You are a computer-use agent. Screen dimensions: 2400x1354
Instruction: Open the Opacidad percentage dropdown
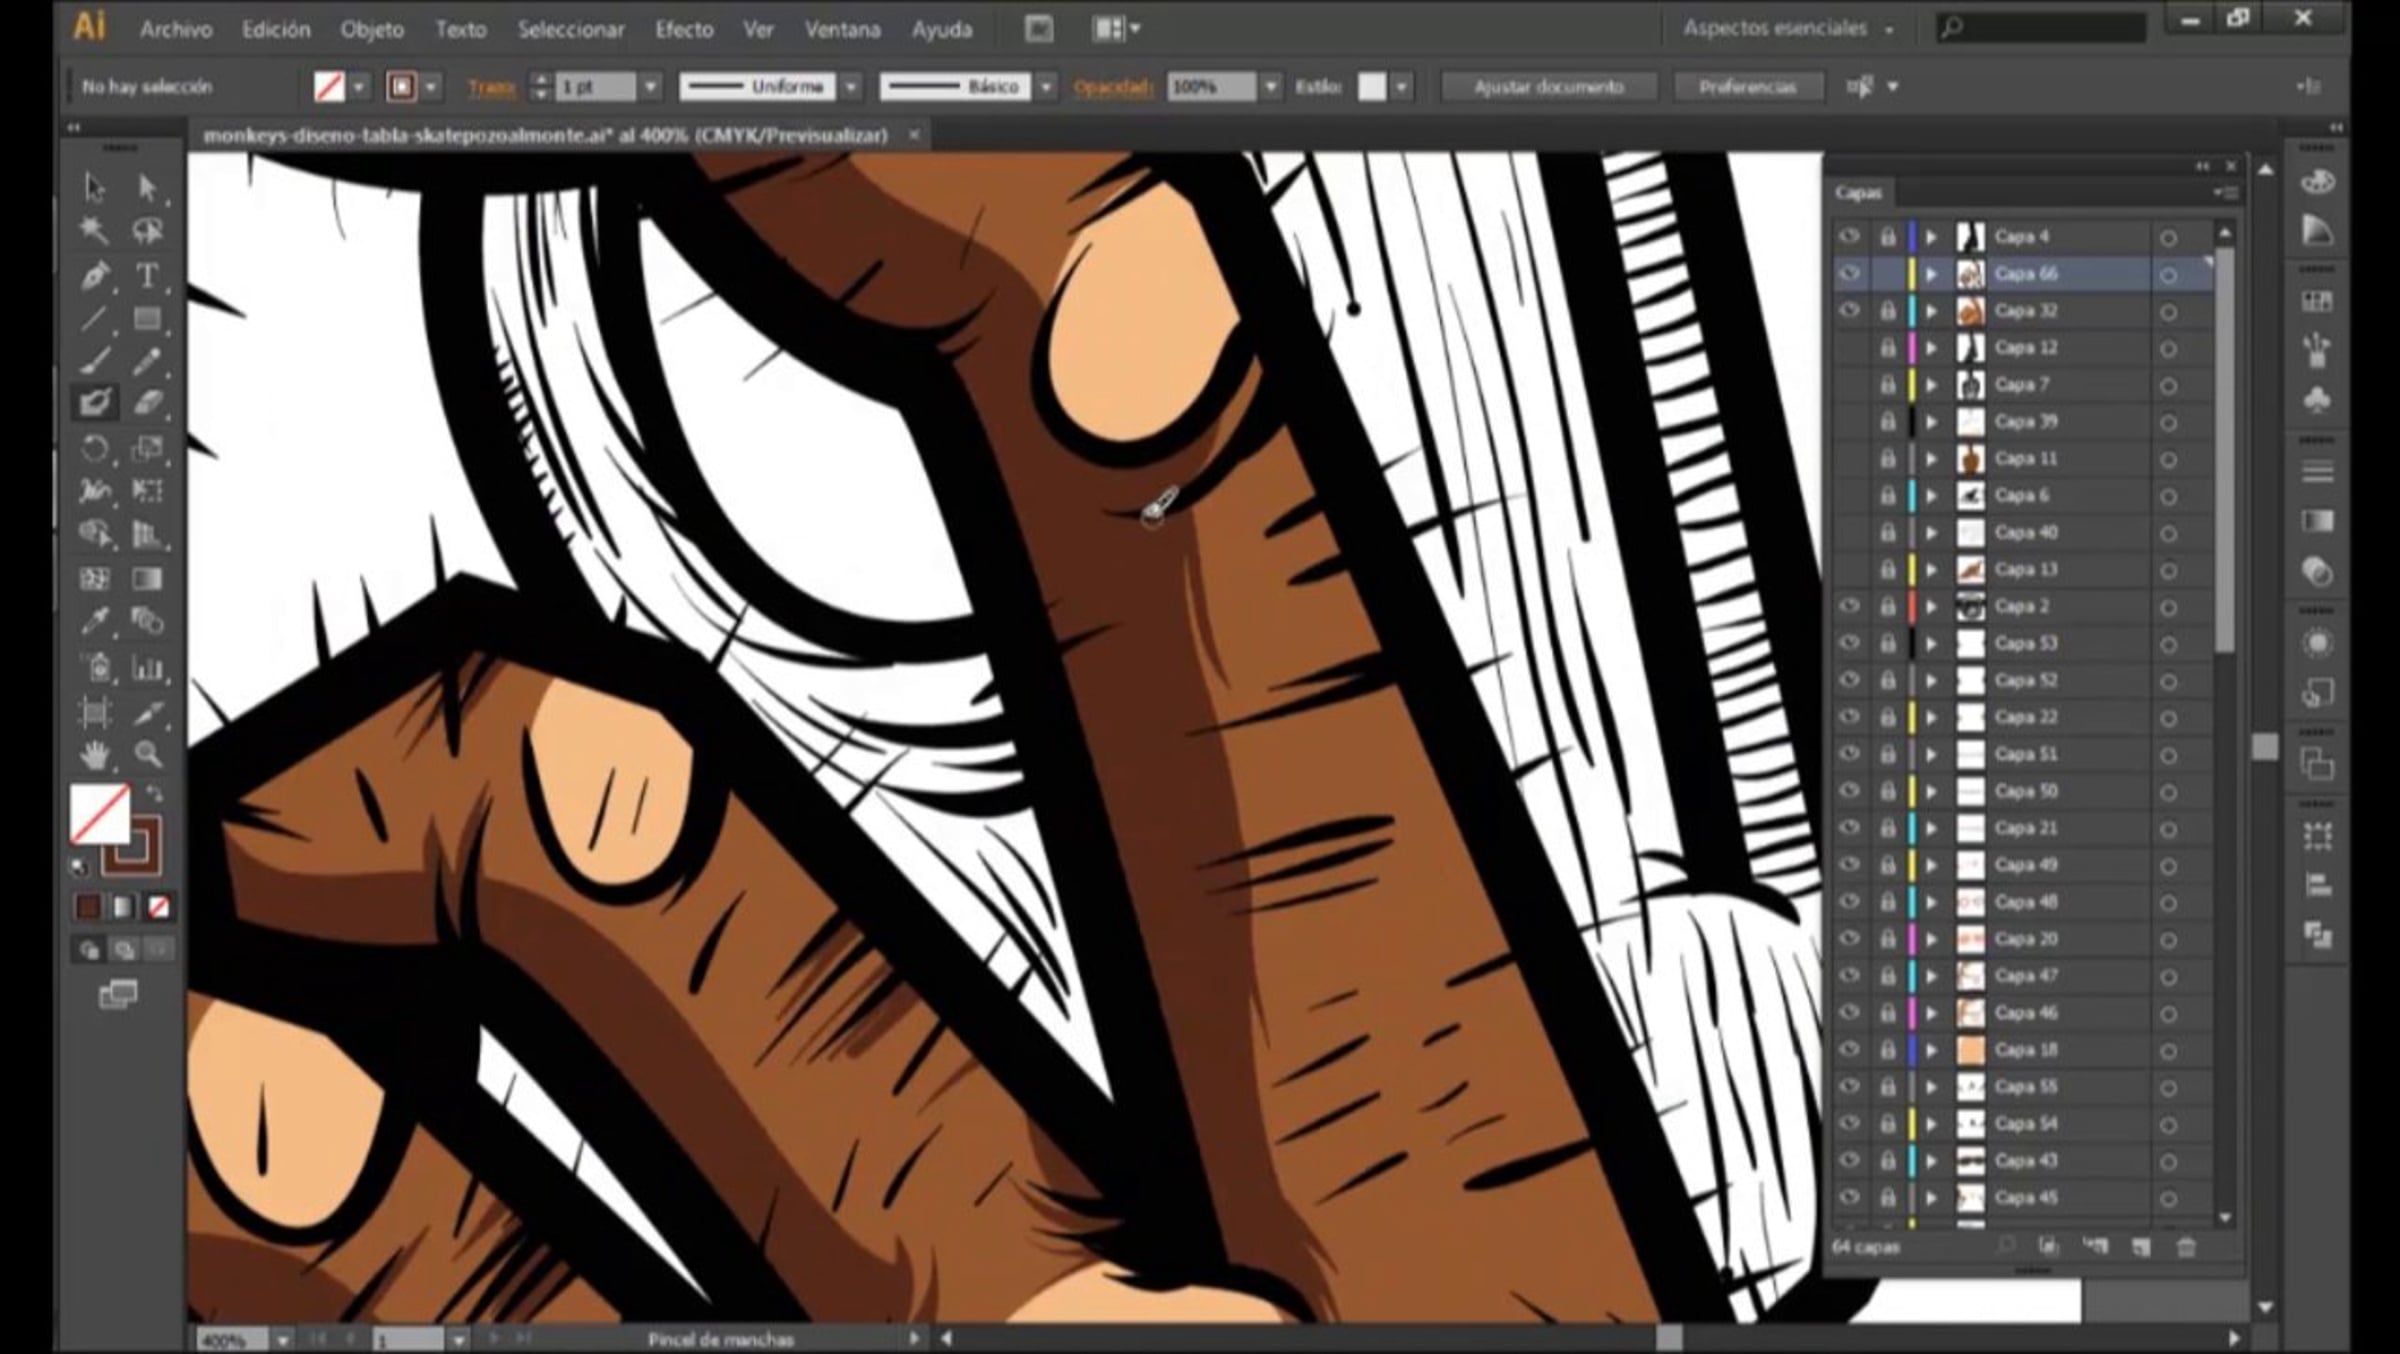coord(1270,87)
